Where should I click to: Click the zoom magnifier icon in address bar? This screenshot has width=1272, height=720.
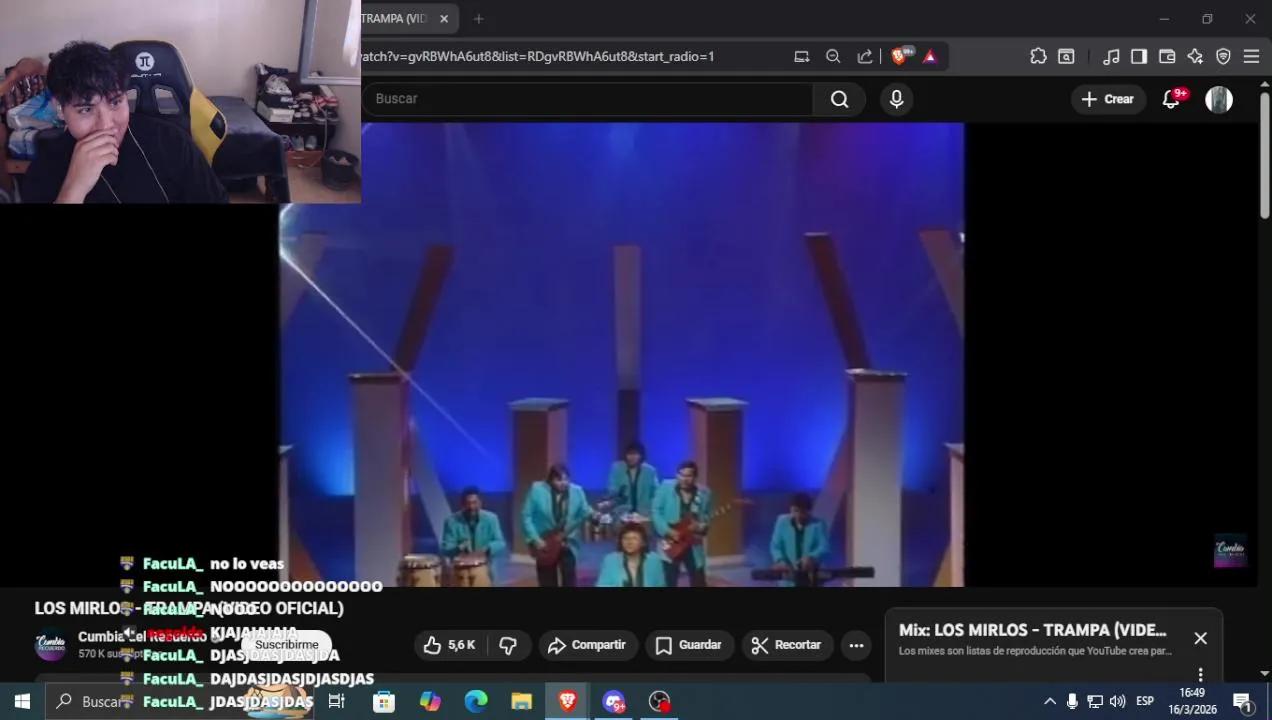pos(833,57)
